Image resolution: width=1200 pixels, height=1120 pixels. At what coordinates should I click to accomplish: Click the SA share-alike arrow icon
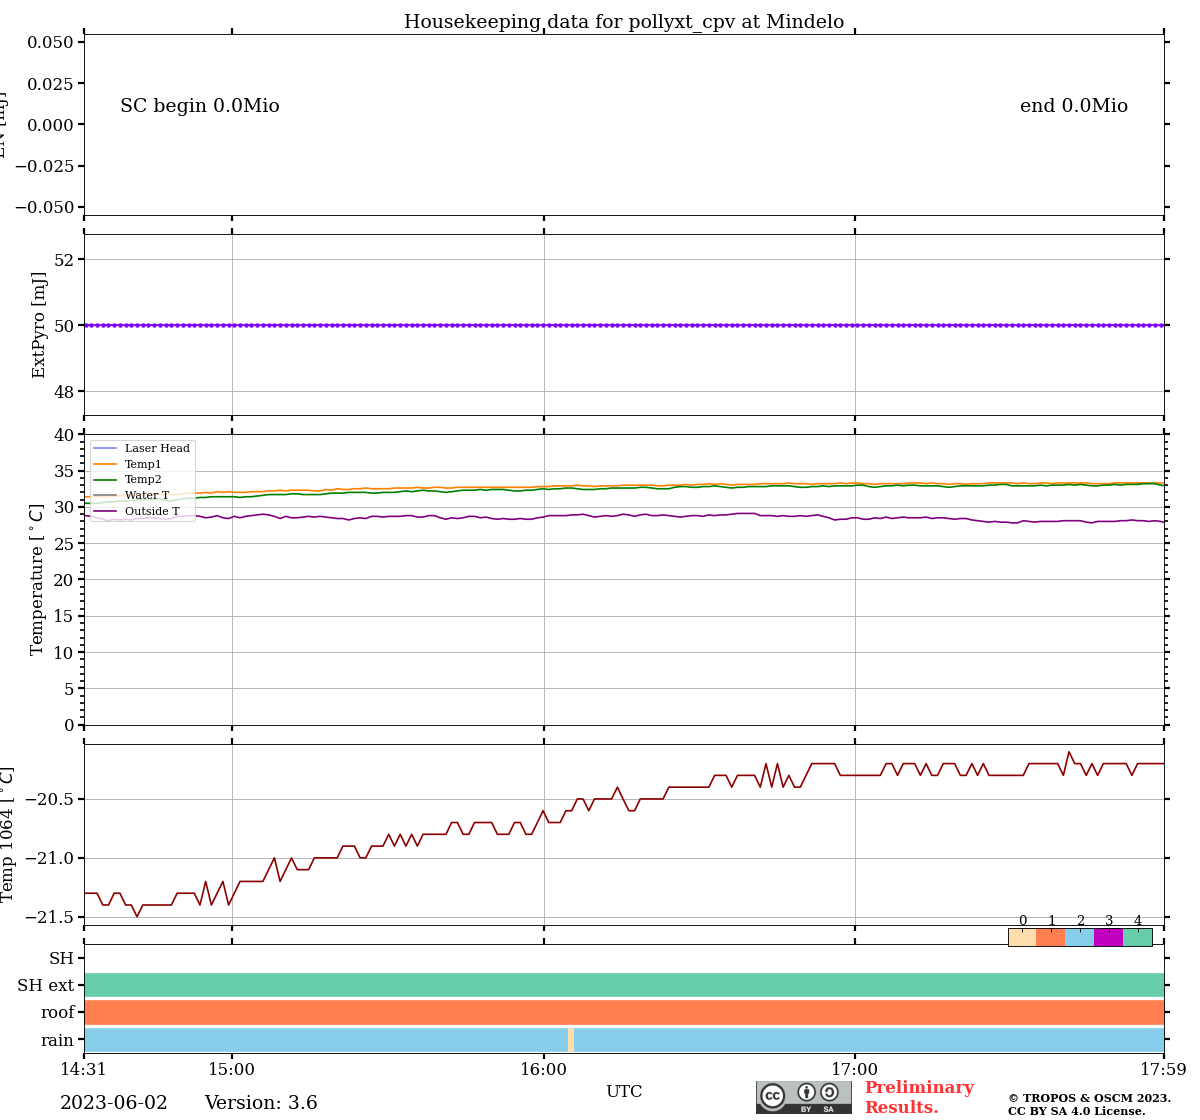point(829,1092)
